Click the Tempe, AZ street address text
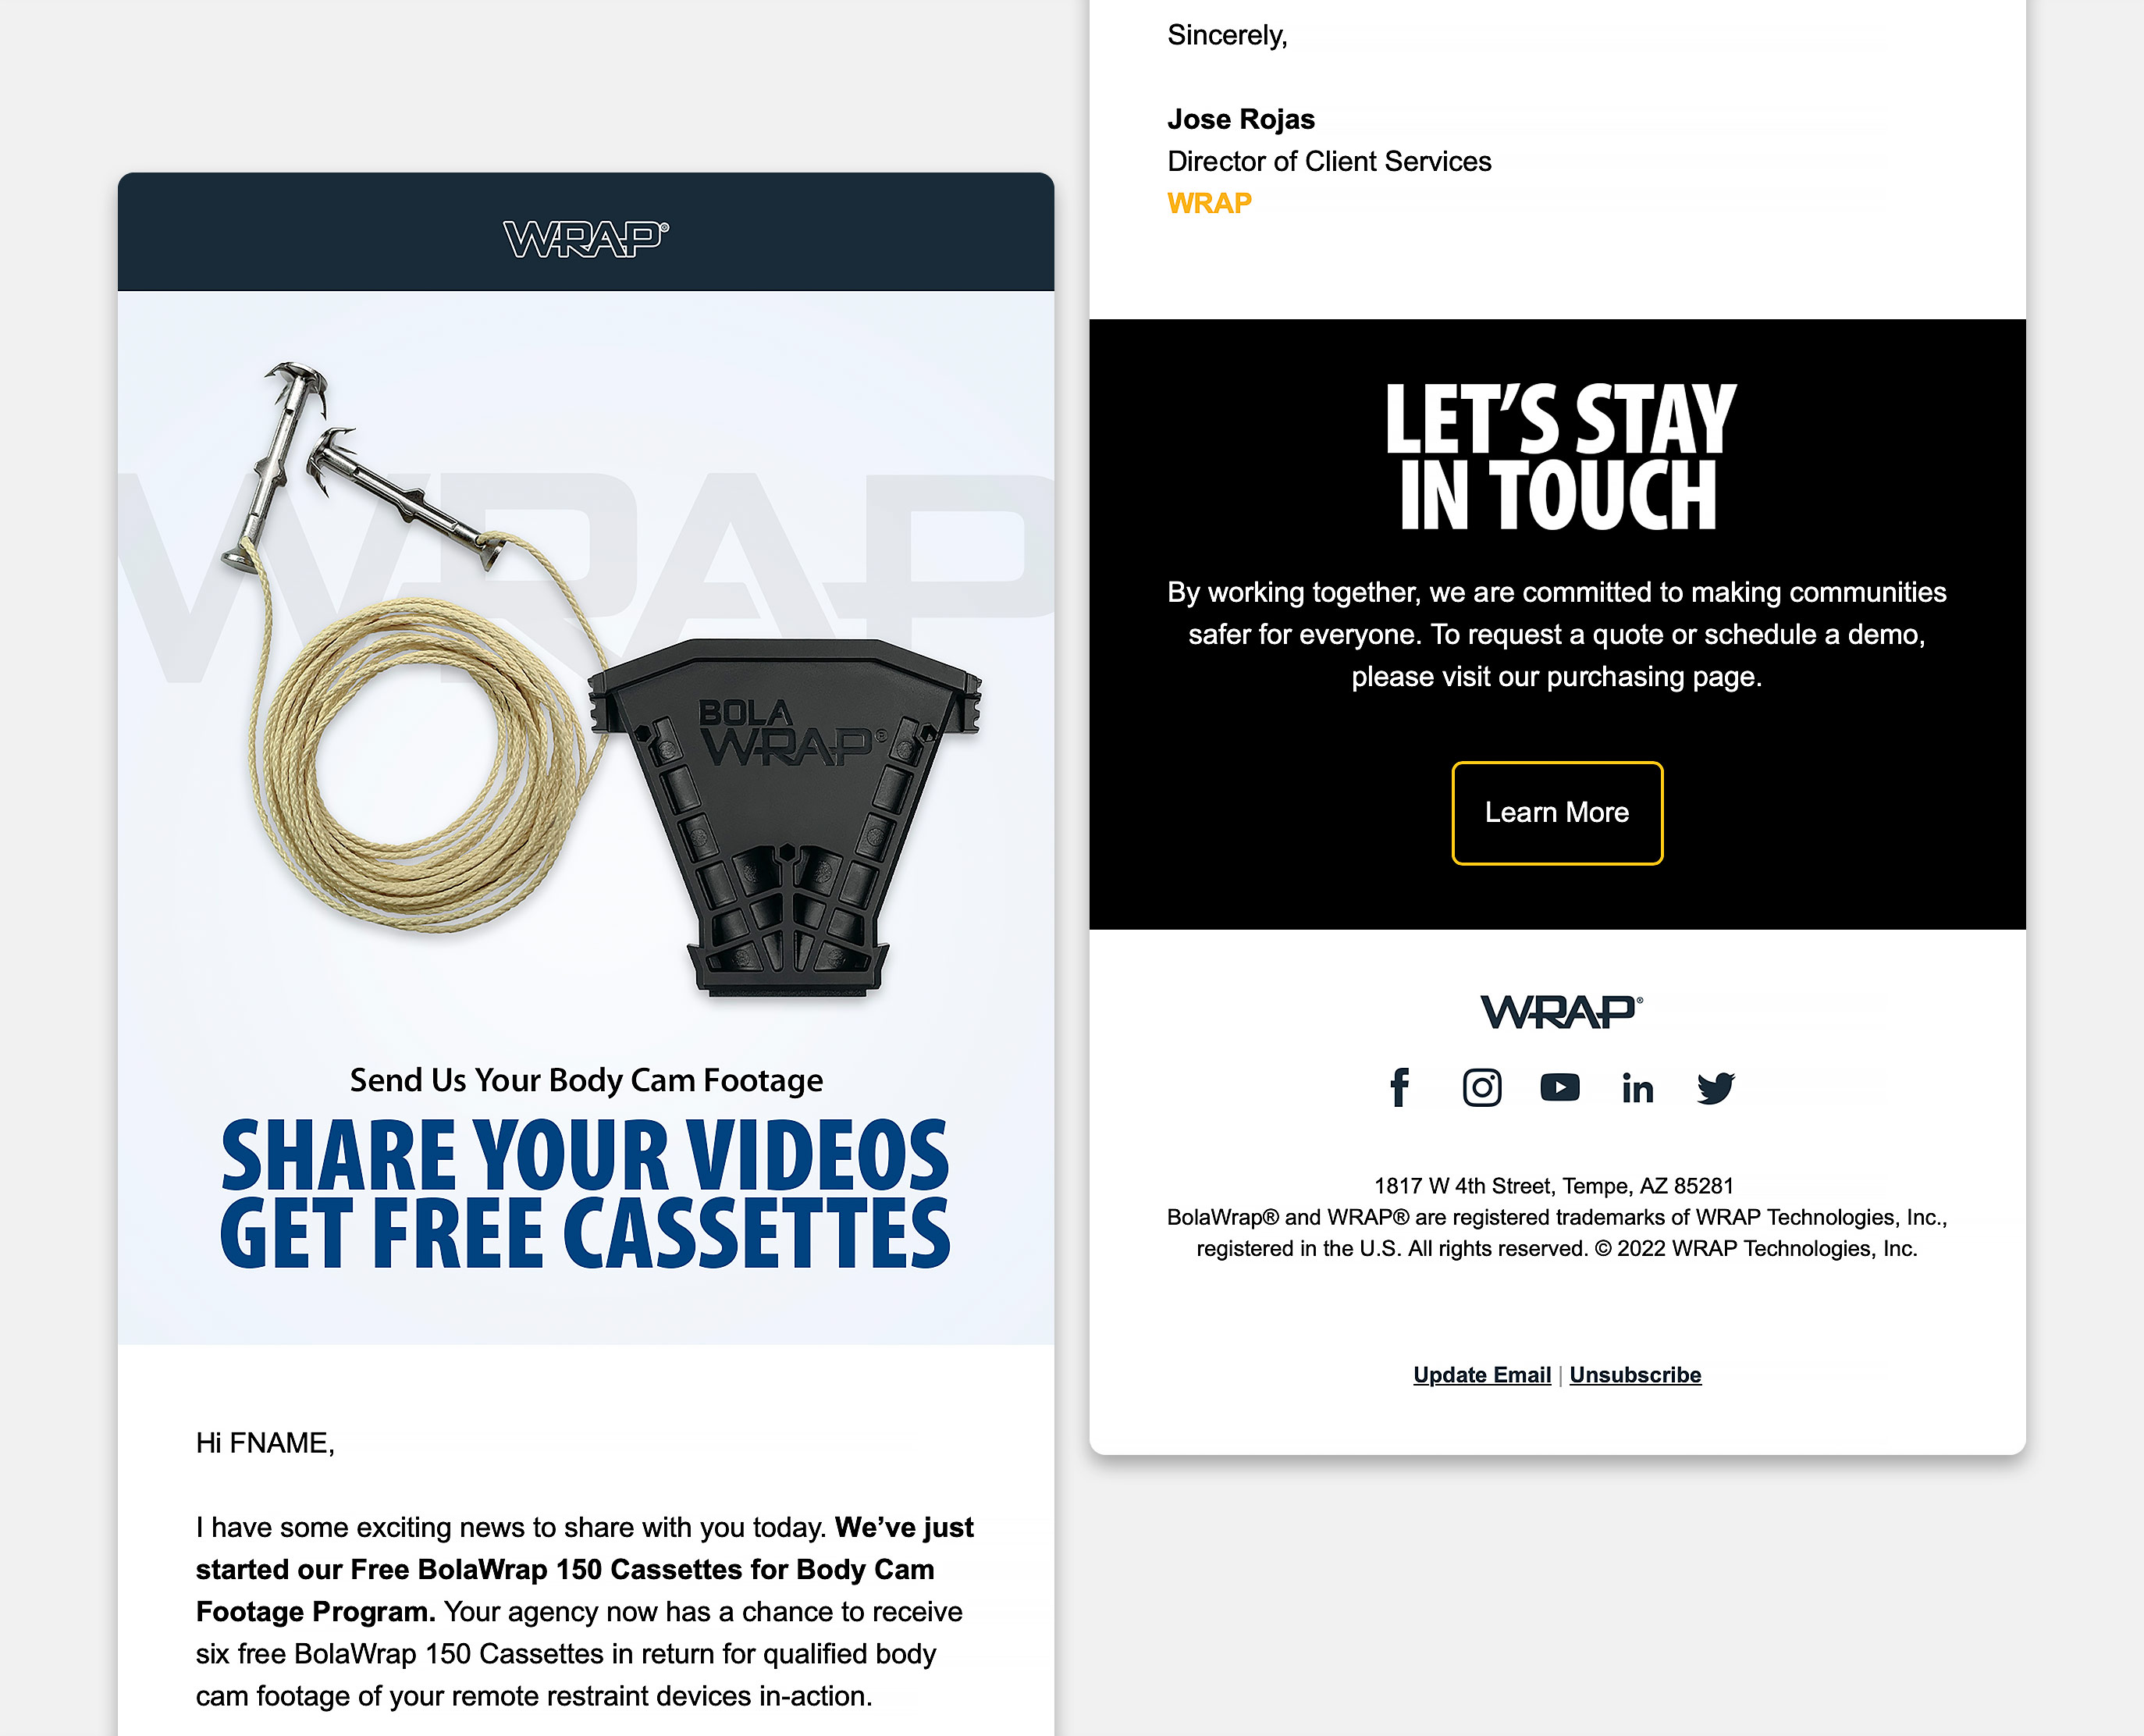Image resolution: width=2144 pixels, height=1736 pixels. tap(1554, 1186)
